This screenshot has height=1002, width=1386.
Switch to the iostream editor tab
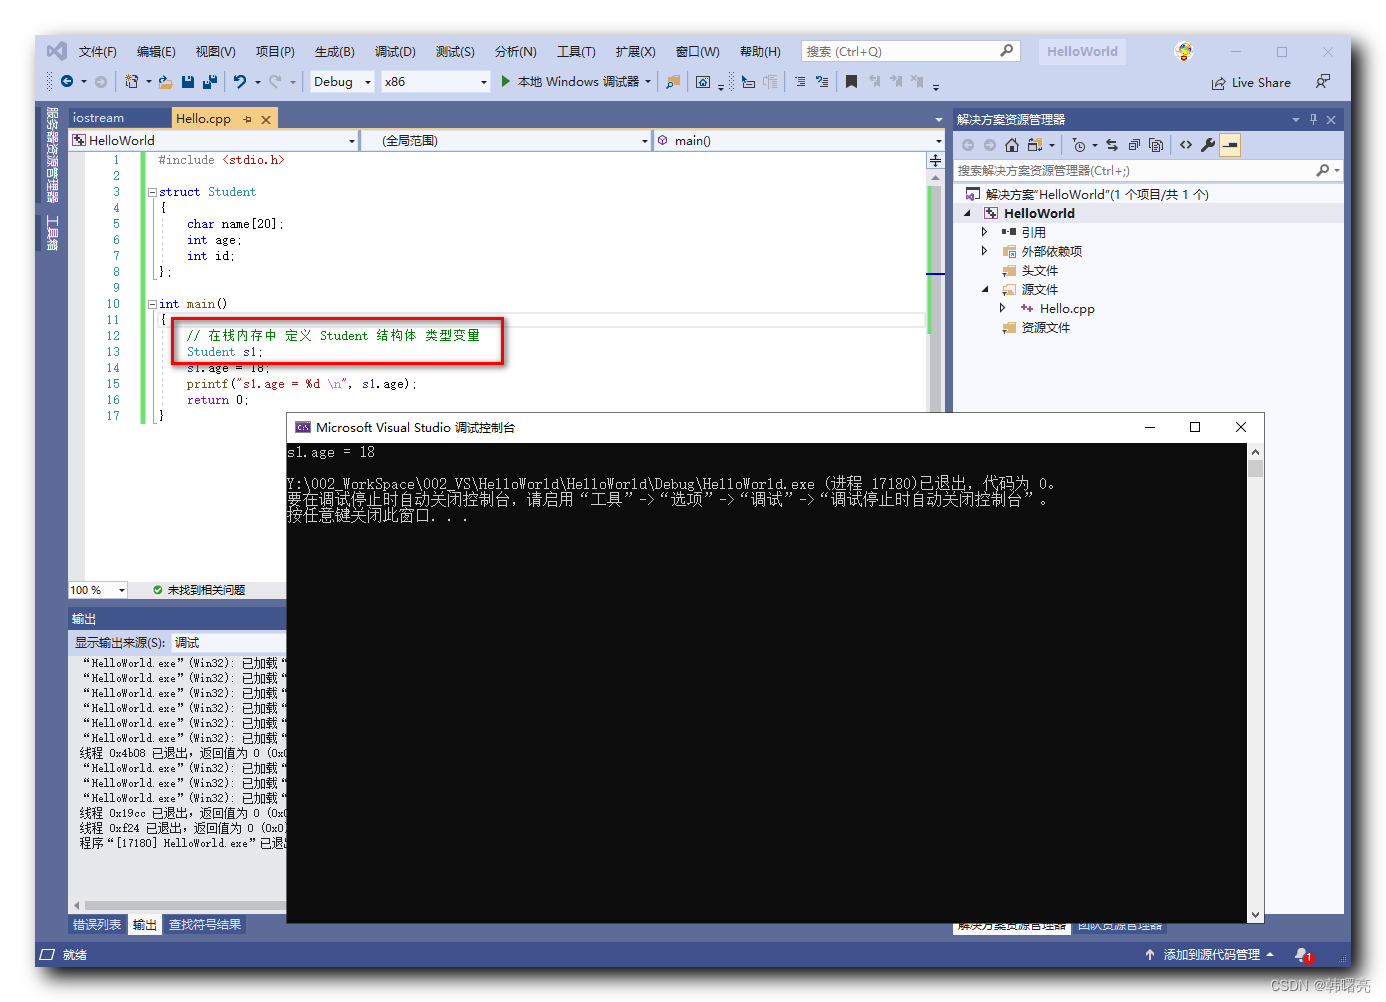[98, 118]
